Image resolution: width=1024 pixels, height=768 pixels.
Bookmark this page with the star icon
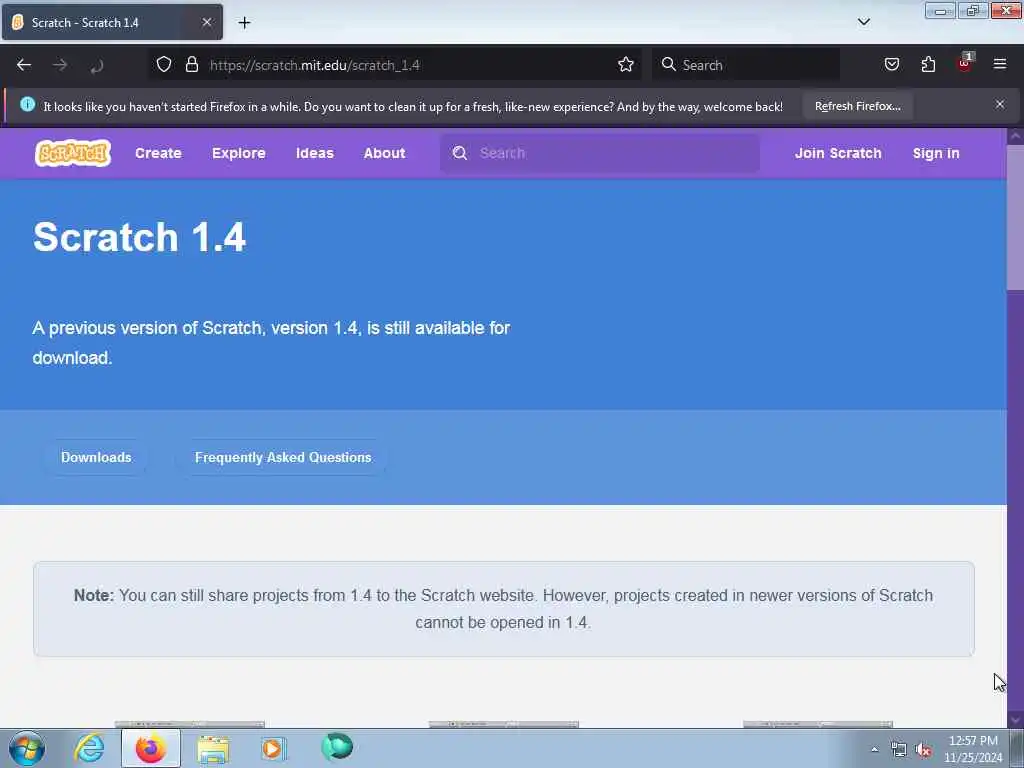(626, 64)
